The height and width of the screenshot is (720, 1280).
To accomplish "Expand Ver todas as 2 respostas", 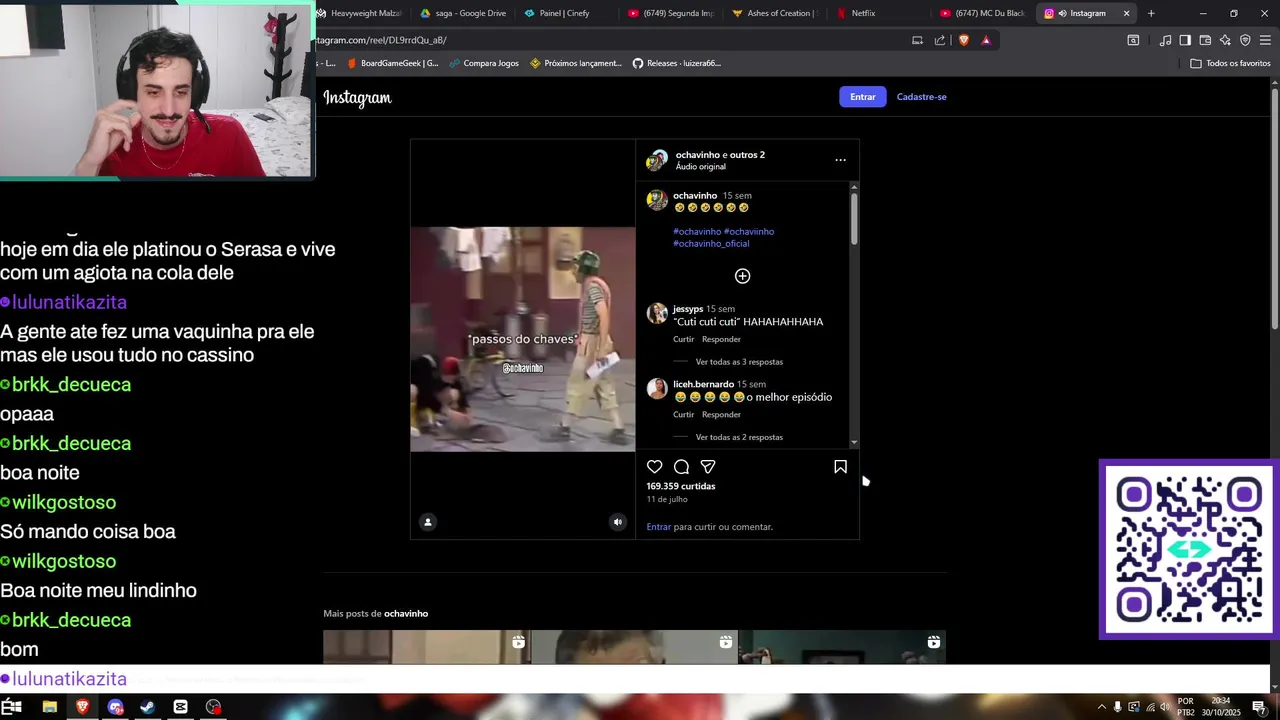I will (x=739, y=437).
